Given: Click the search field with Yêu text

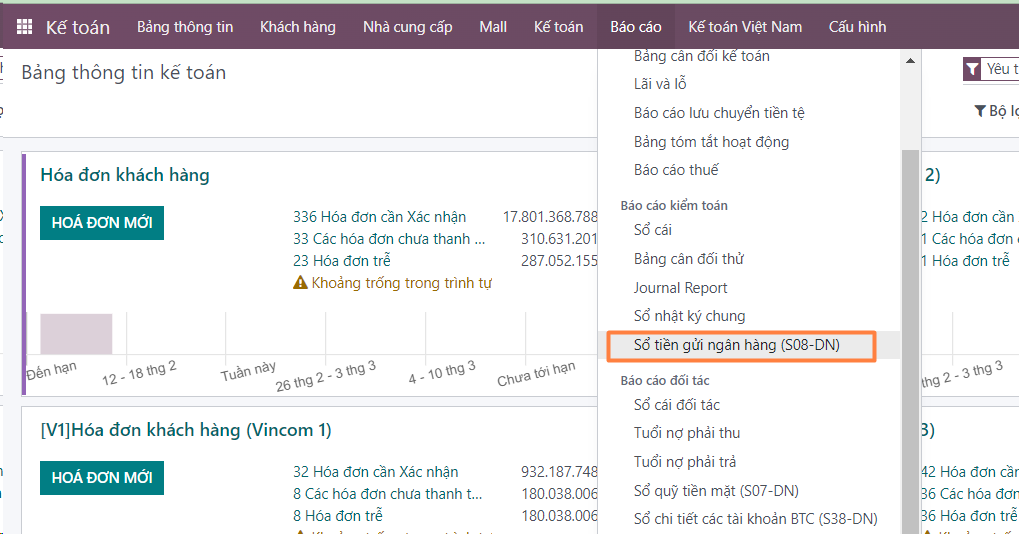Looking at the screenshot, I should (x=1001, y=69).
